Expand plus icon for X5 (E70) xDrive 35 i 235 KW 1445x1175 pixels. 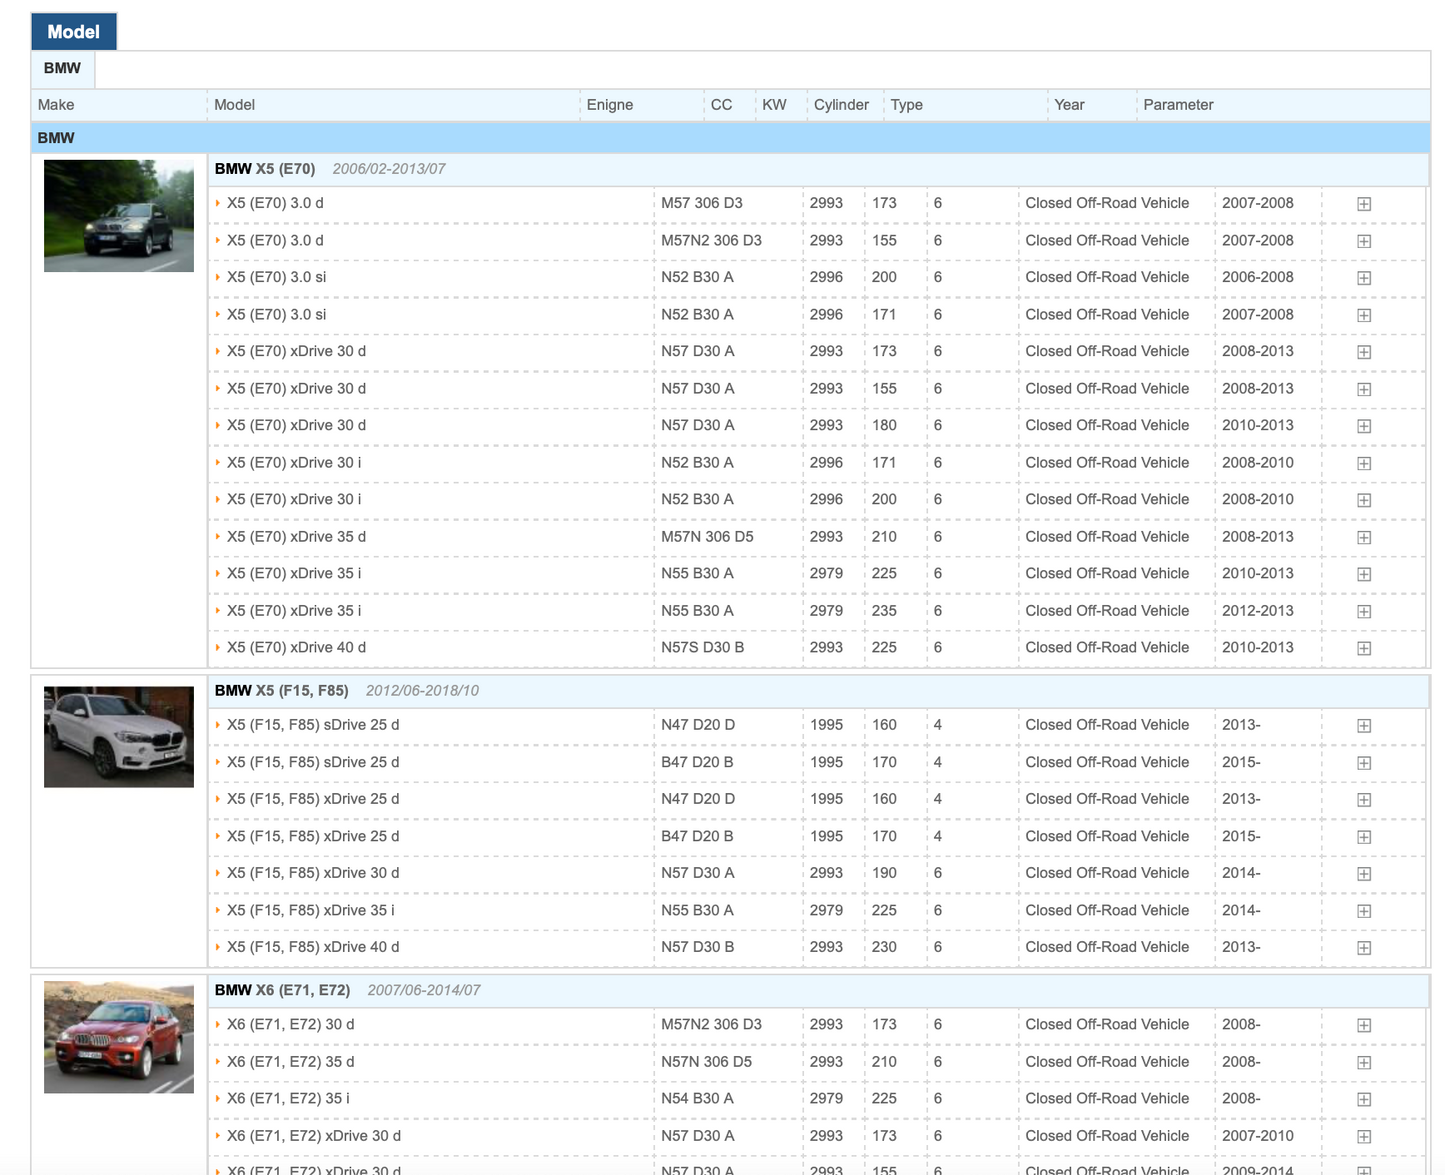[1363, 611]
